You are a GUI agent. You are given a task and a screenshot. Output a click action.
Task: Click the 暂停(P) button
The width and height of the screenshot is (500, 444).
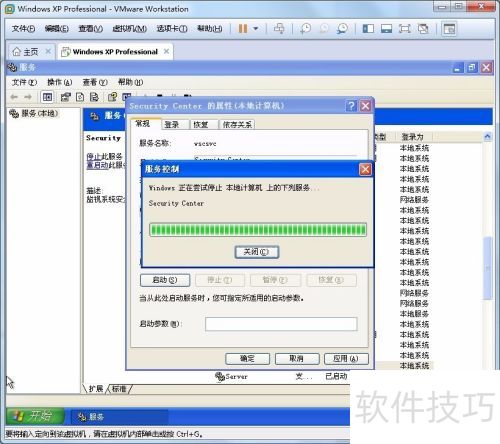[275, 280]
